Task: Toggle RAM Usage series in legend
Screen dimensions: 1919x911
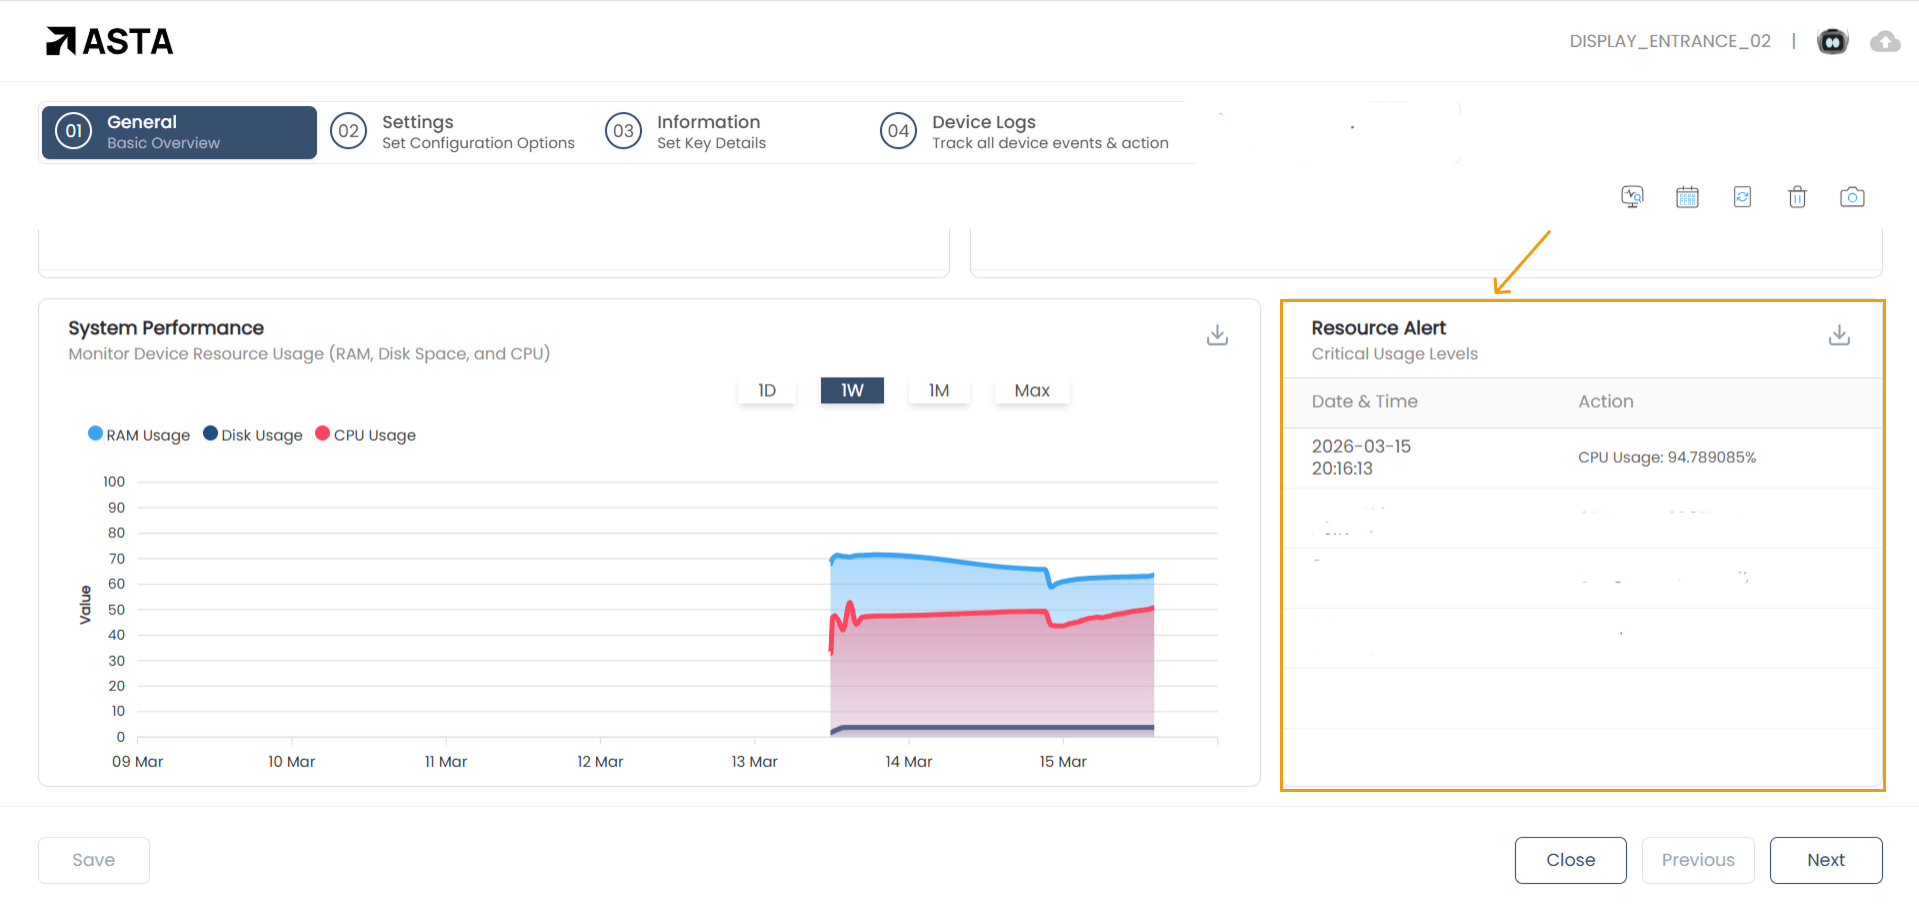Action: coord(139,435)
